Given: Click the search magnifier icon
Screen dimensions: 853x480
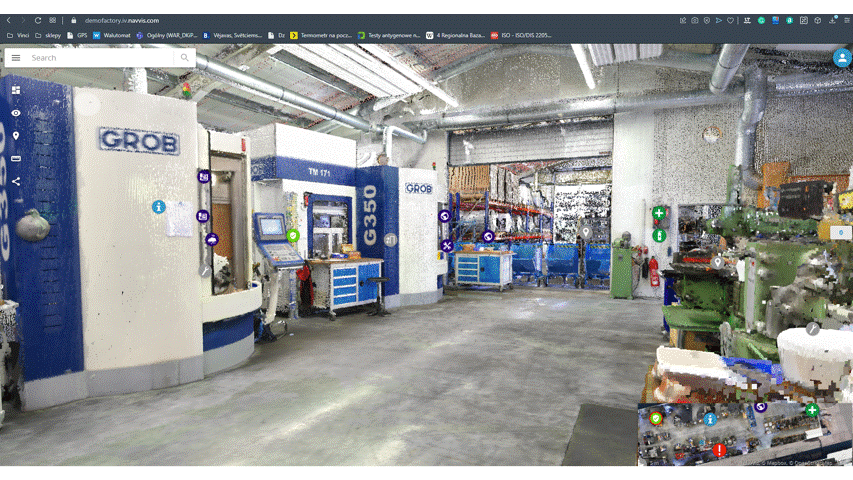Looking at the screenshot, I should [184, 58].
